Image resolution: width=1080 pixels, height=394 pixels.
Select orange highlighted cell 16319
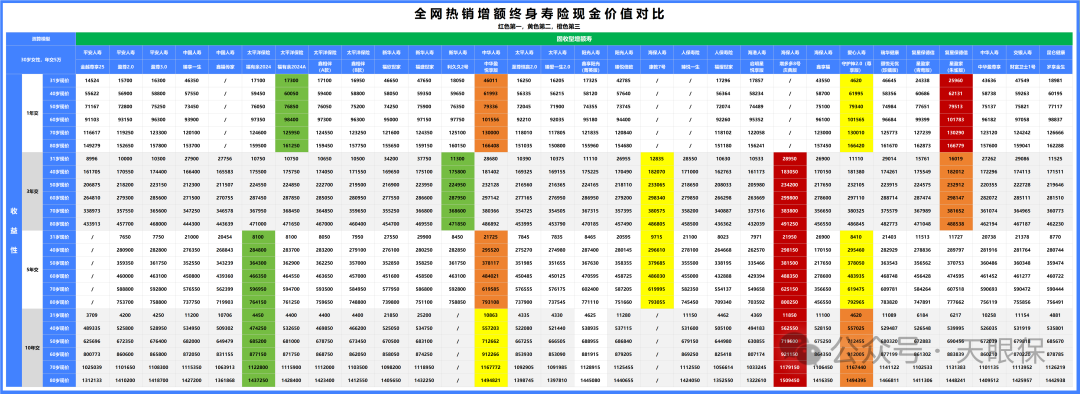point(957,158)
